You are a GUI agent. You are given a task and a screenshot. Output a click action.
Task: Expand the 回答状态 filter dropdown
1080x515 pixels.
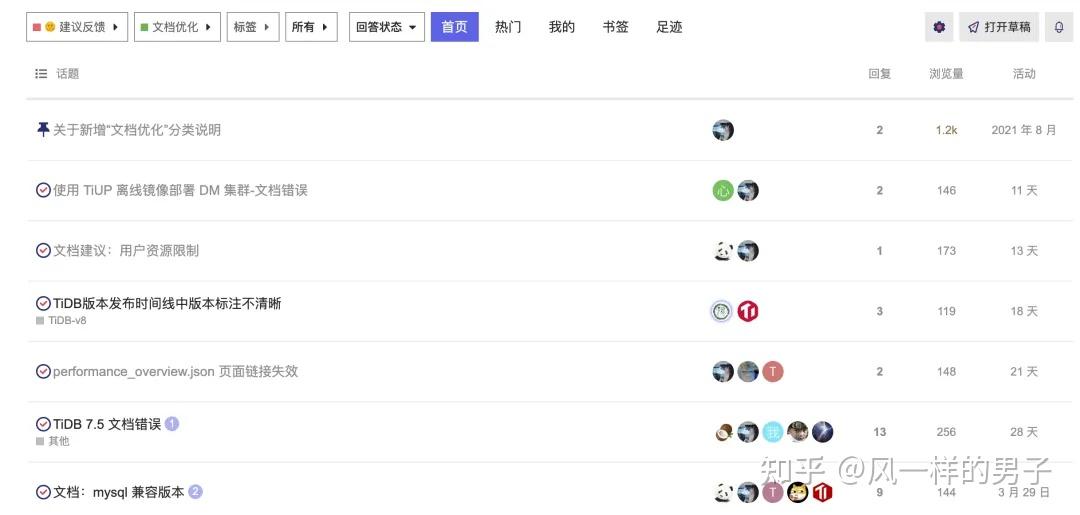click(386, 27)
